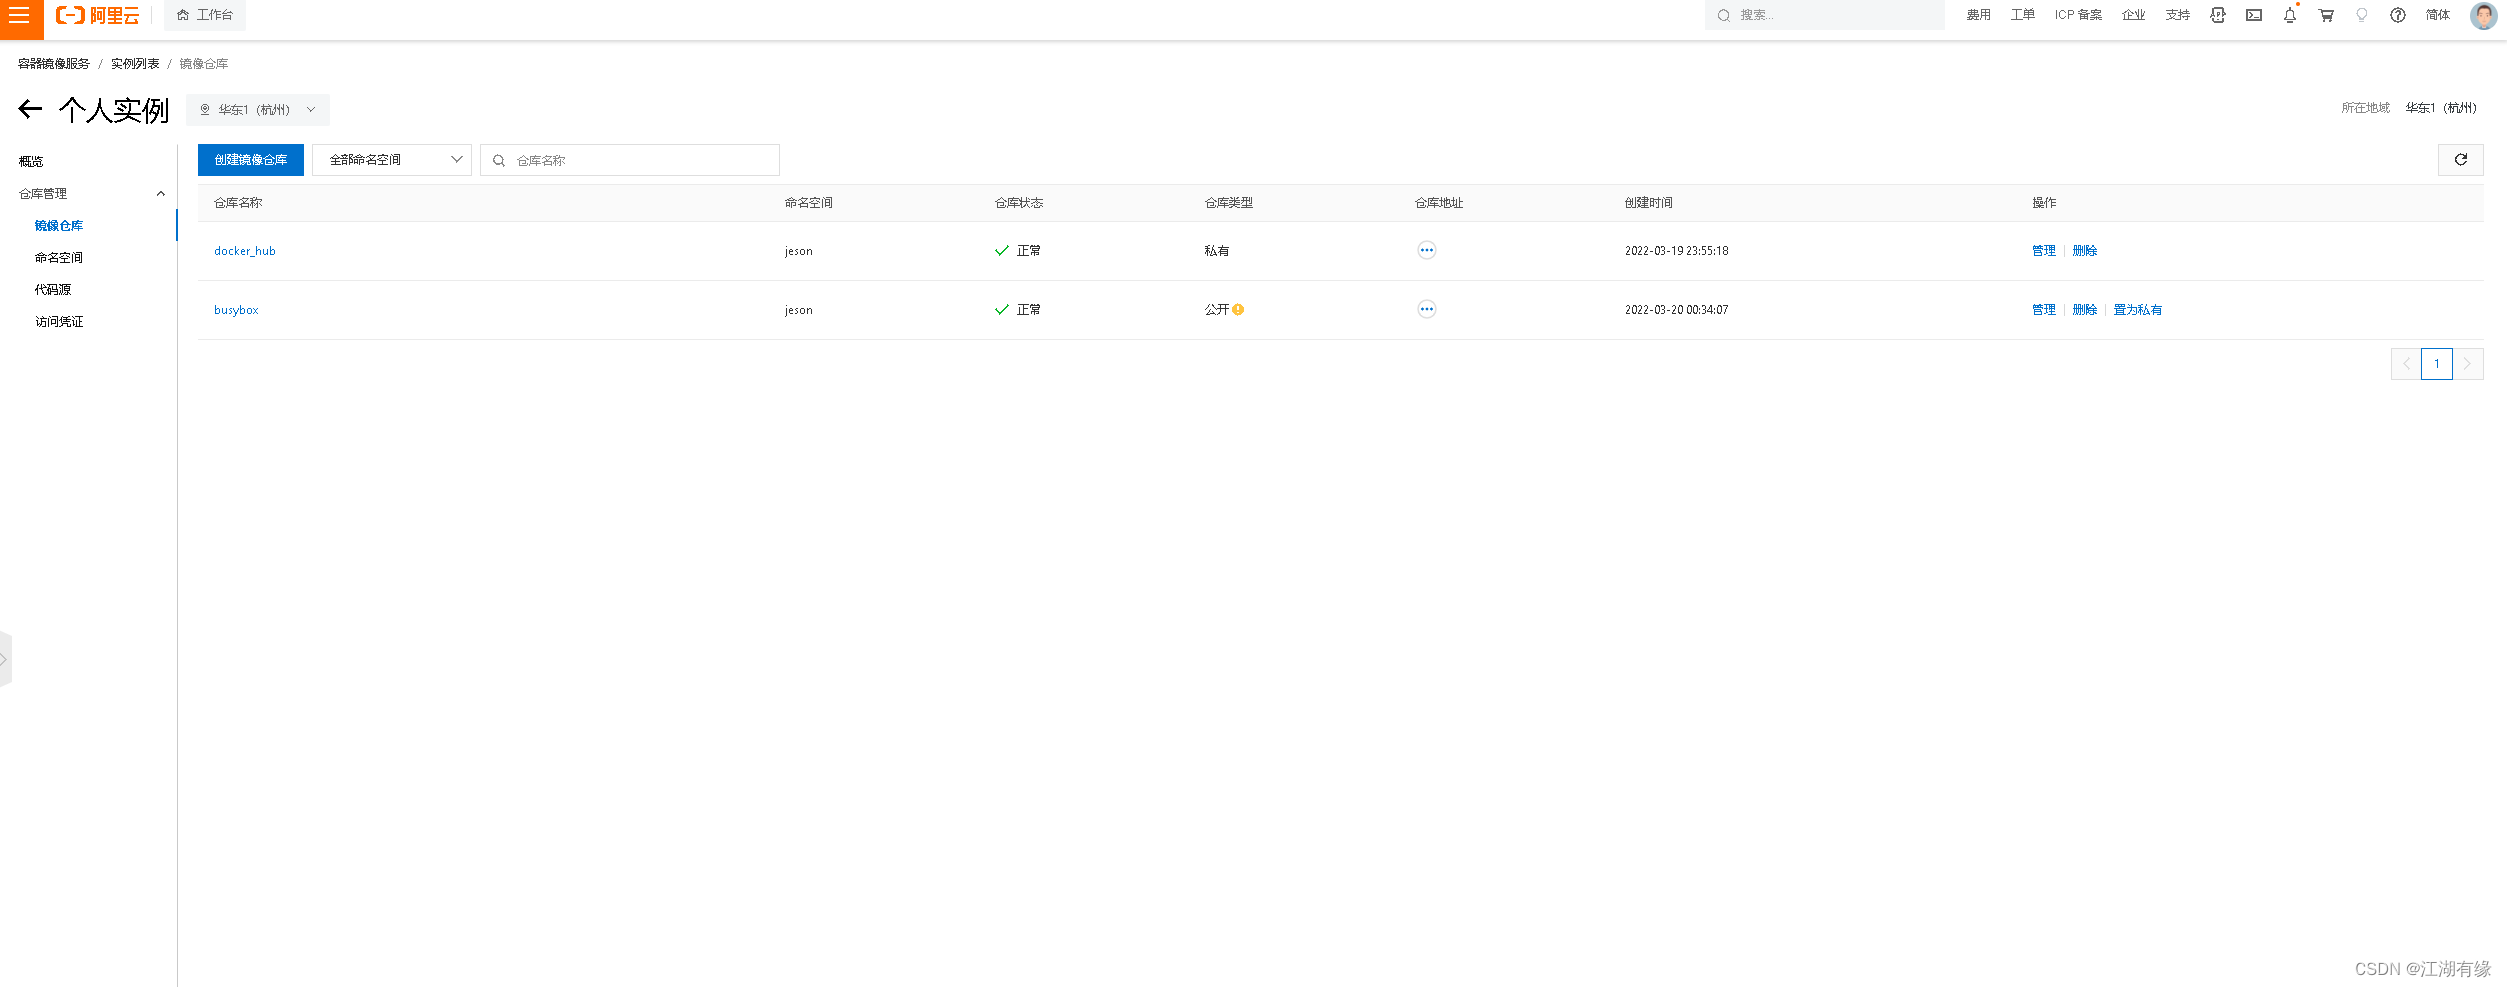2507x987 pixels.
Task: Click the 创建镜像仓库 button
Action: [x=250, y=159]
